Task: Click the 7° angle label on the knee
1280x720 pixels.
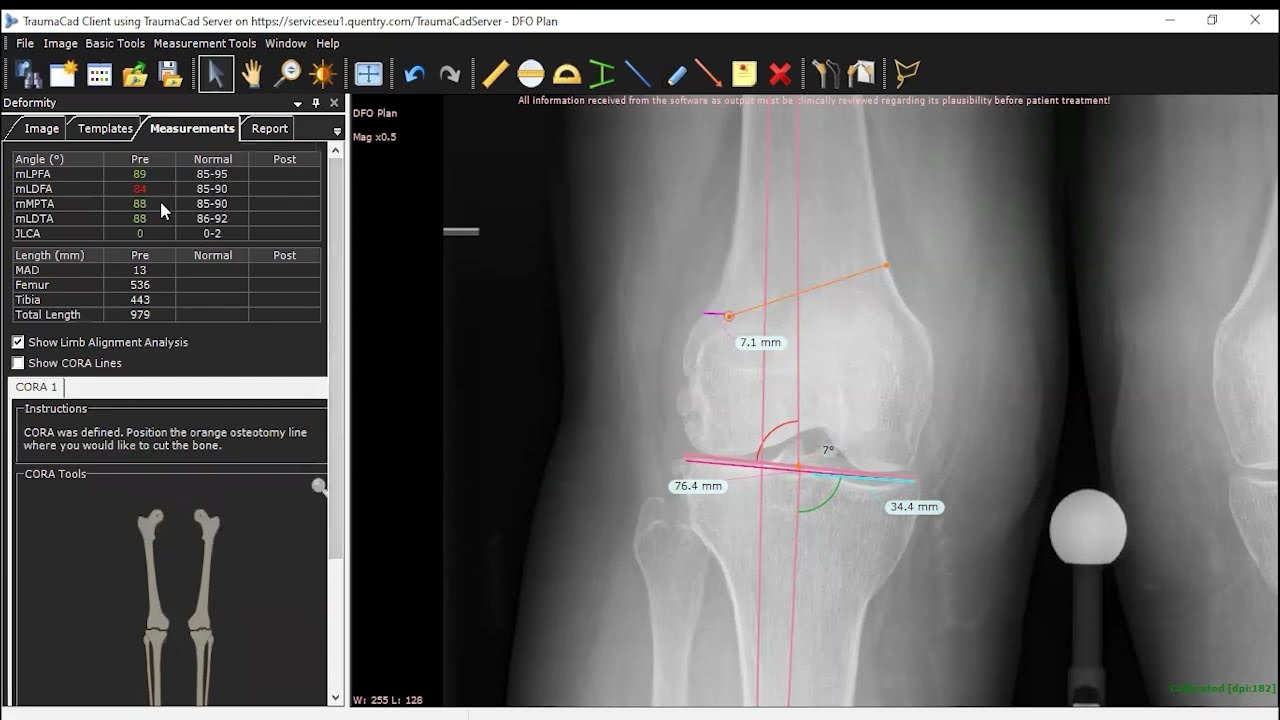Action: tap(828, 450)
